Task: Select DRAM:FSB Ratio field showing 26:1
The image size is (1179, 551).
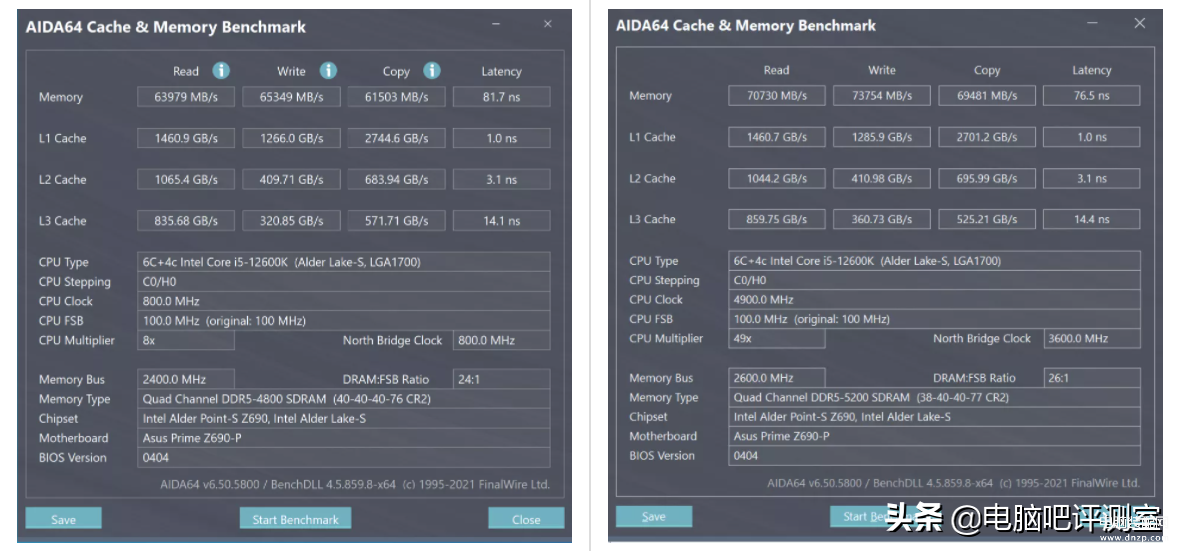Action: 1092,378
